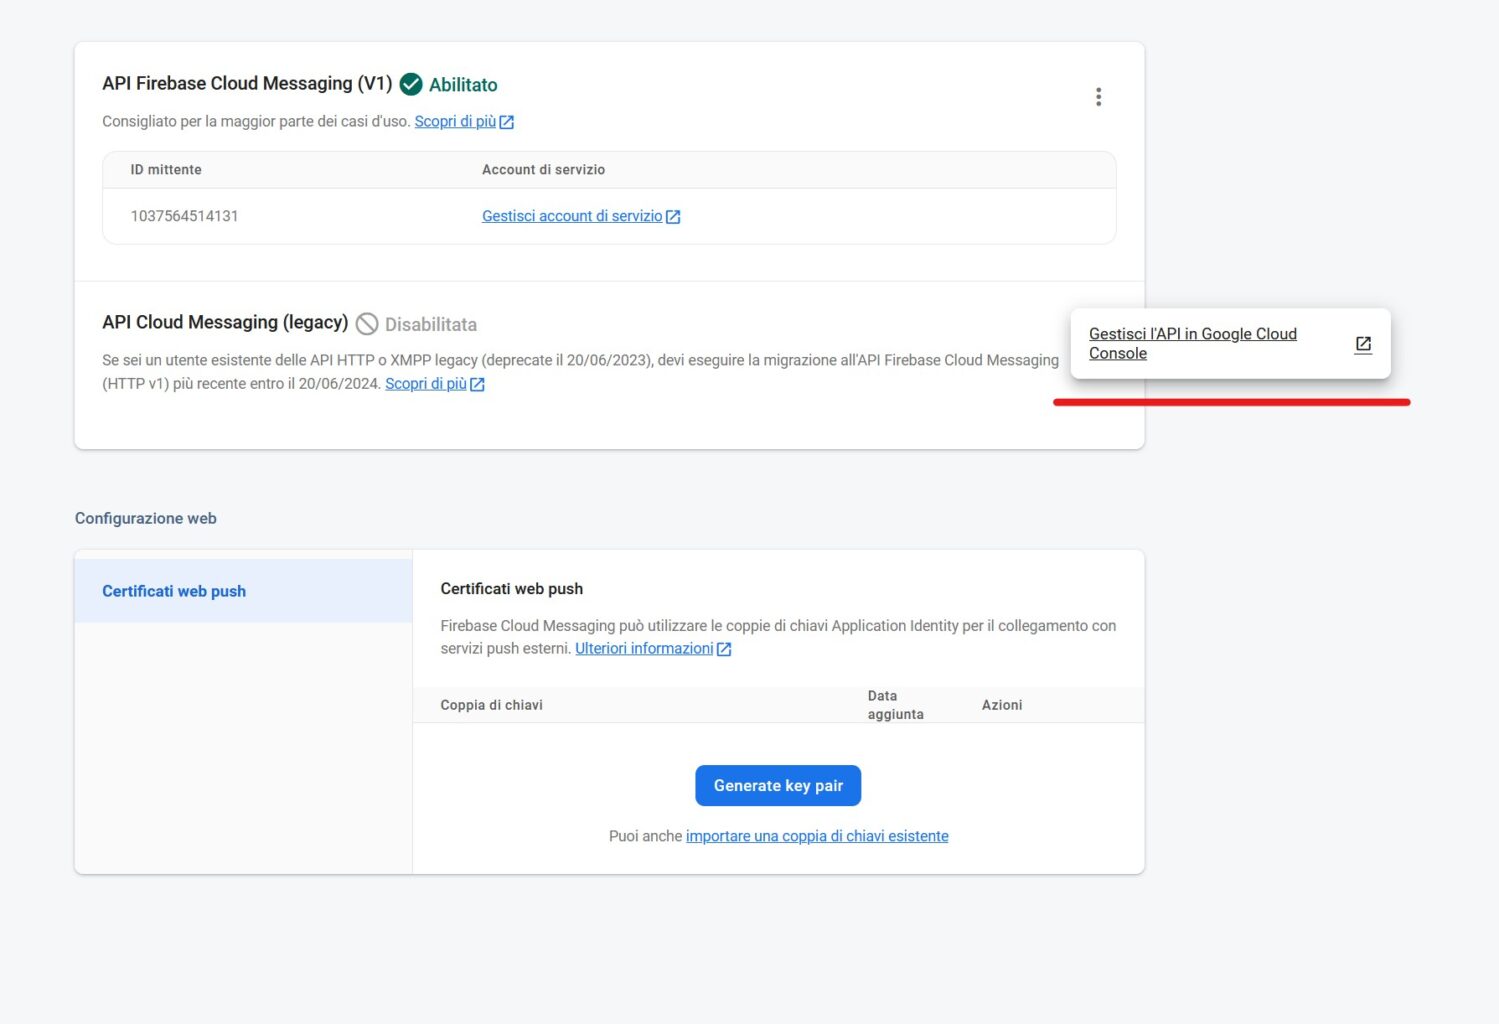Open 'Gestisci account di servizio' link

[572, 216]
